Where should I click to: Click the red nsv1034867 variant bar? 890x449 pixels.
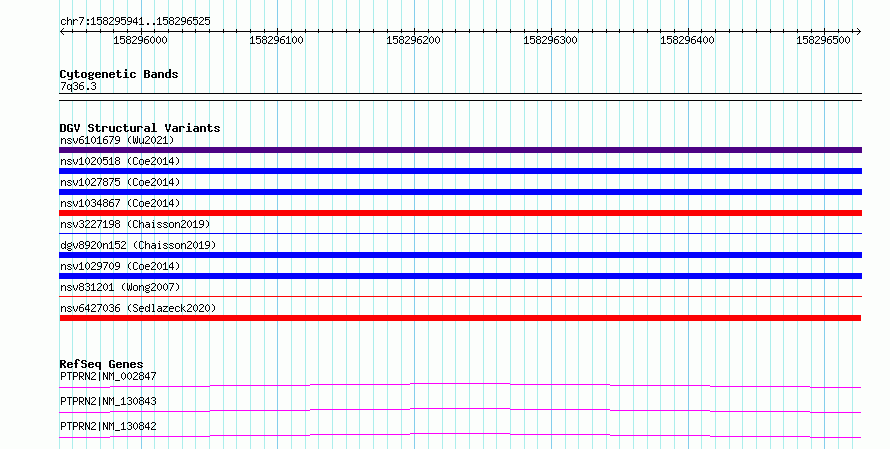tap(460, 213)
